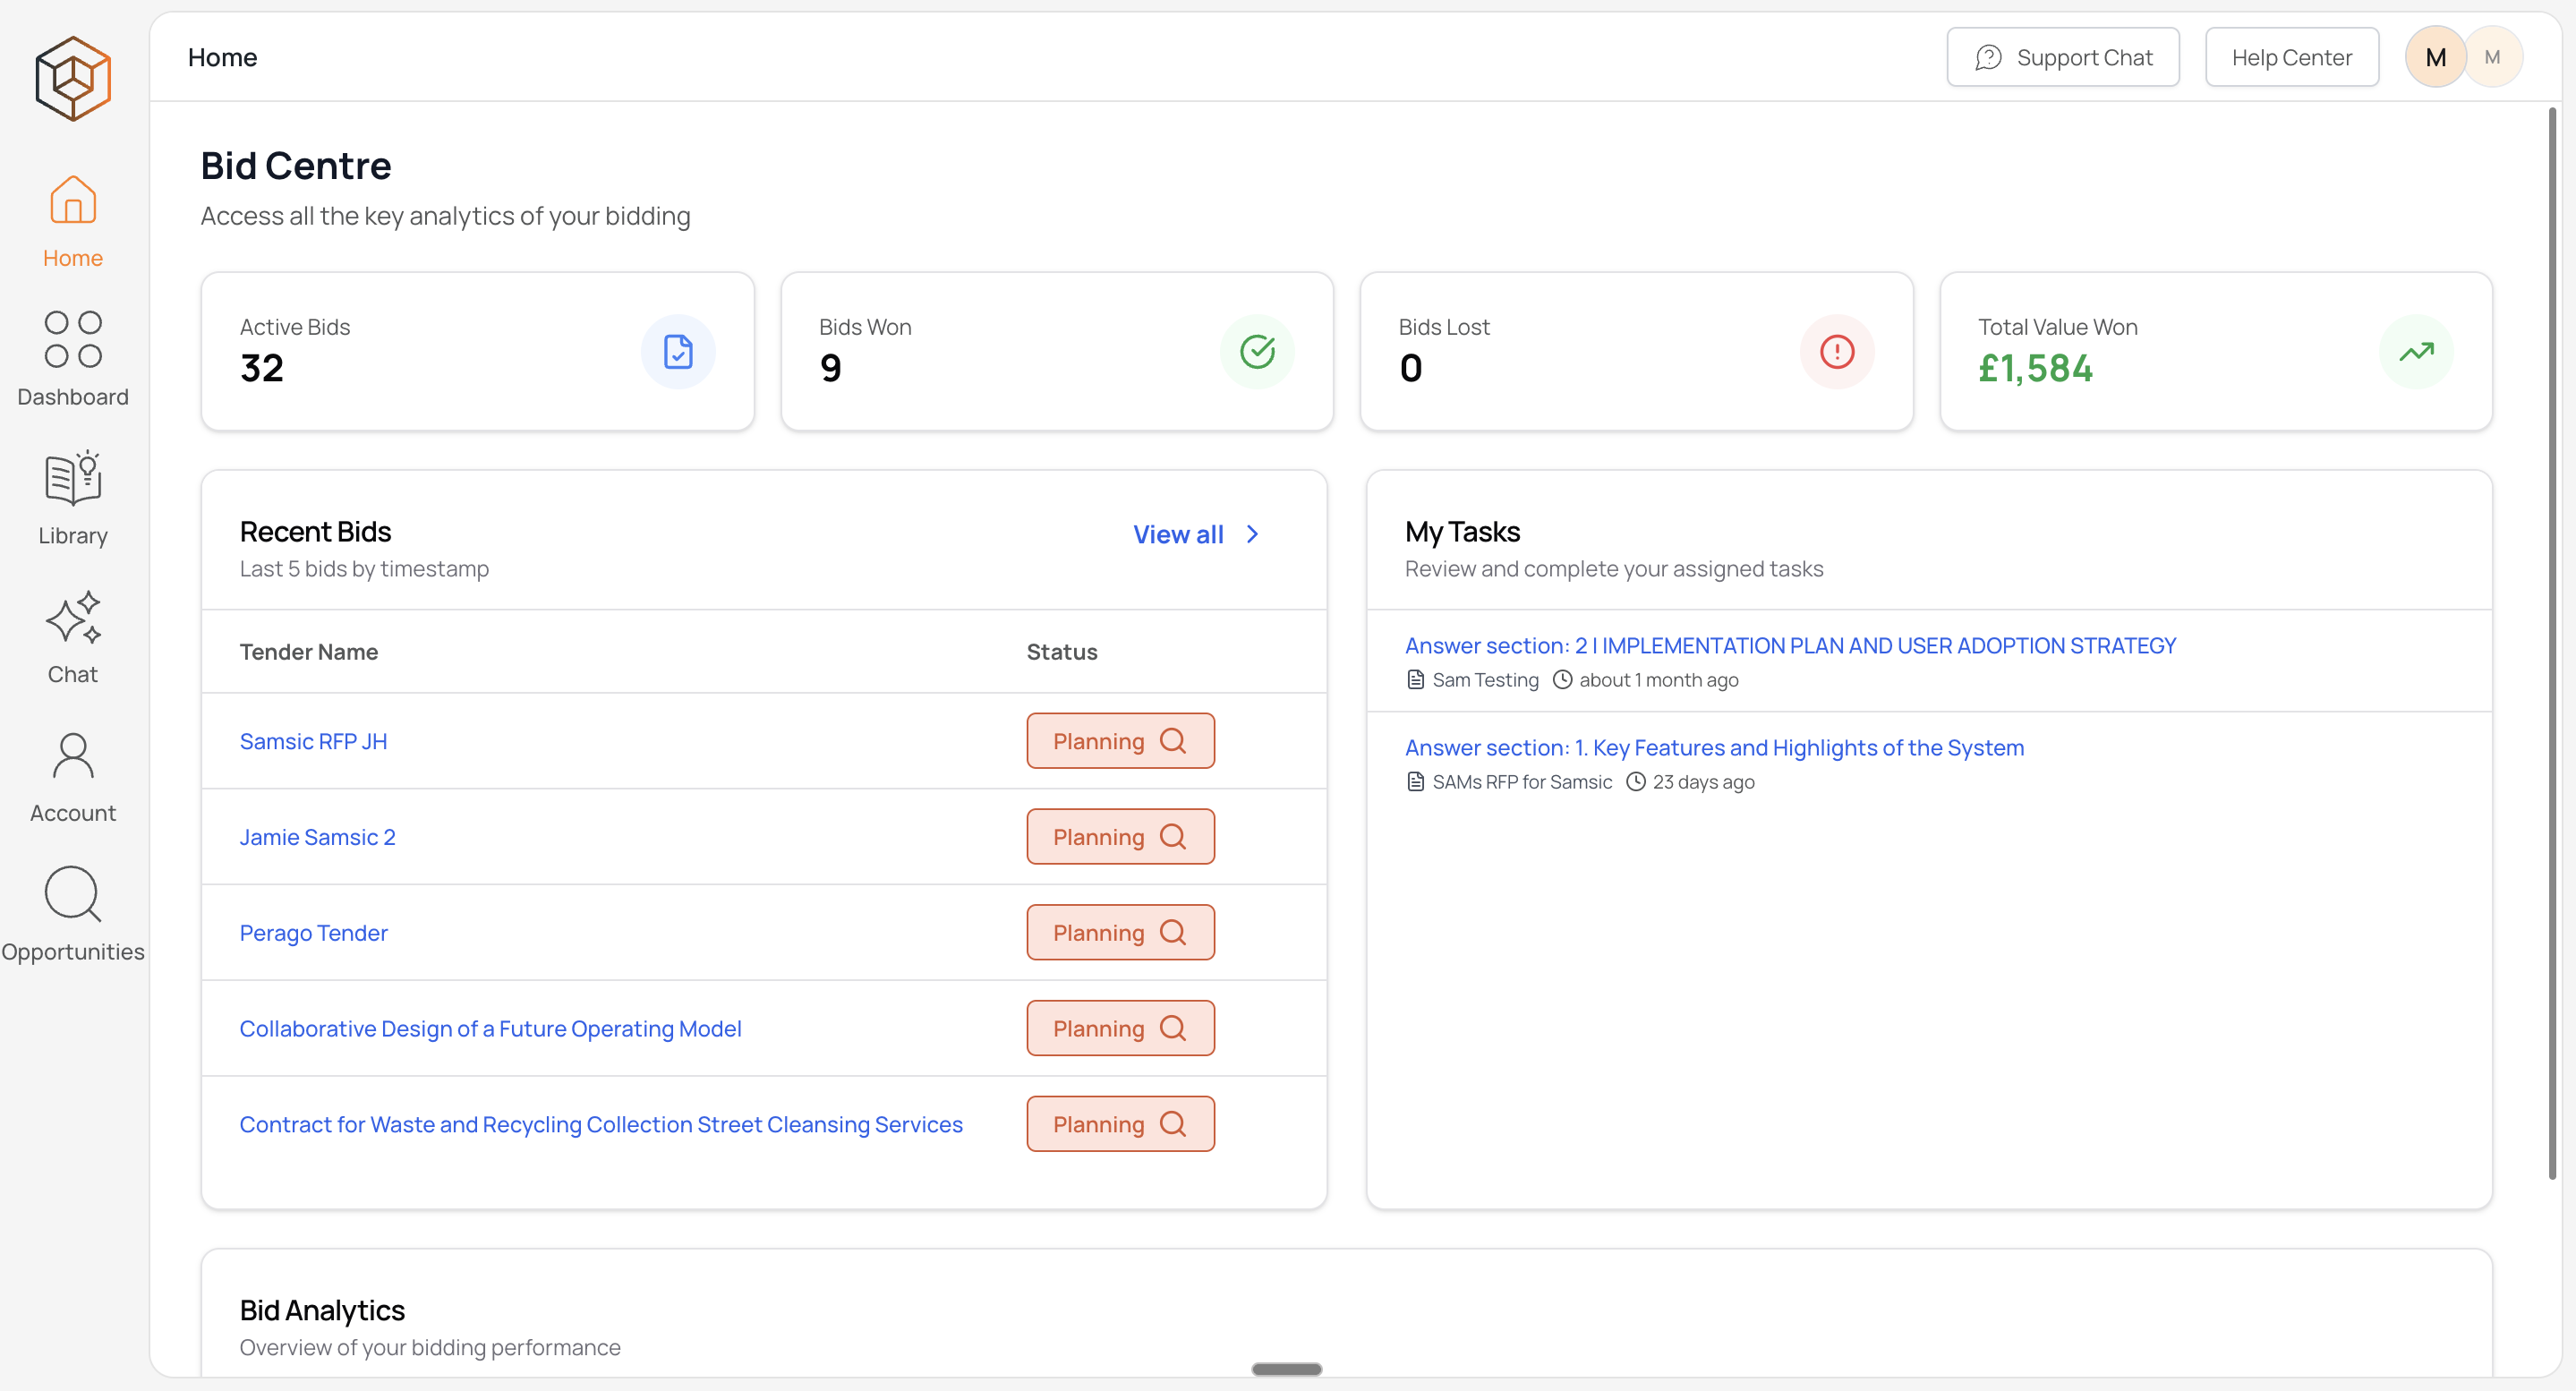Open task Key Features and Highlights of the System

[x=1714, y=747]
